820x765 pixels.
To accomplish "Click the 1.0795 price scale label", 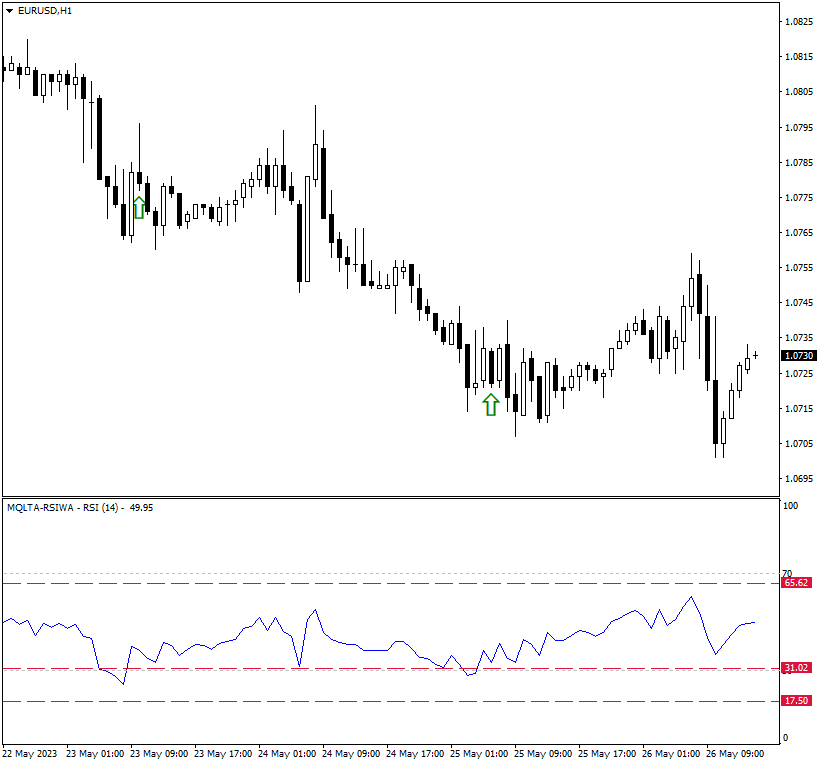I will point(799,128).
